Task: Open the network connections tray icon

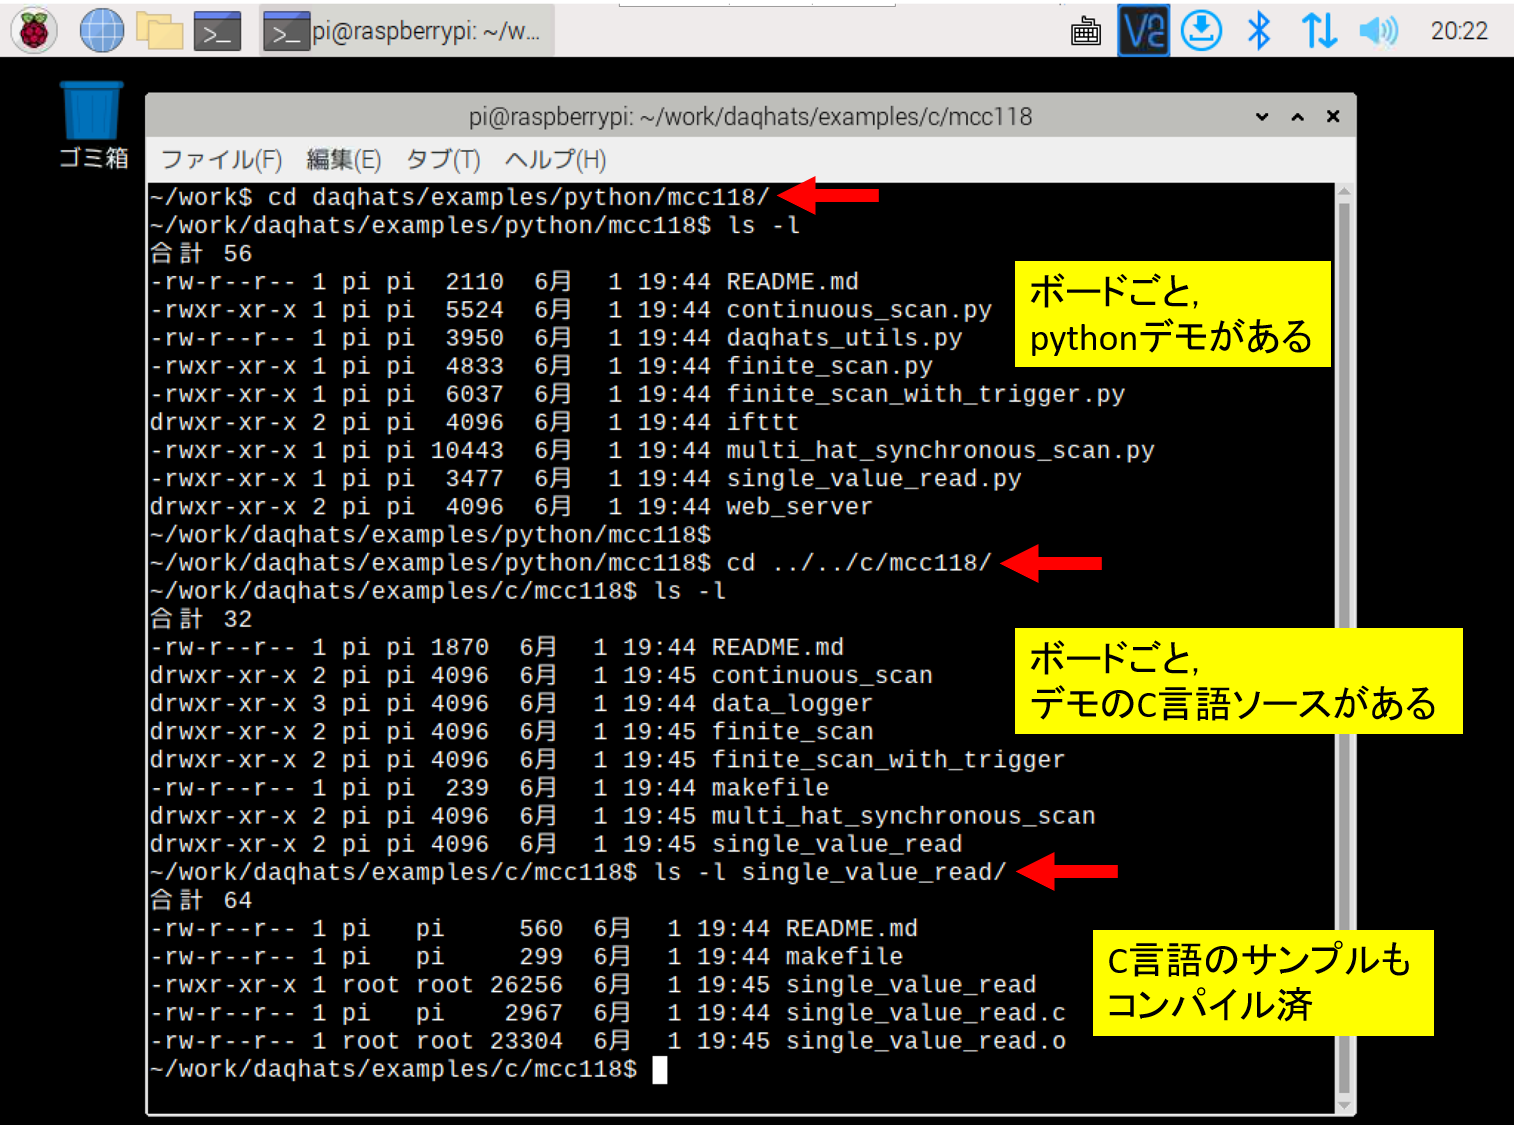Action: 1318,31
